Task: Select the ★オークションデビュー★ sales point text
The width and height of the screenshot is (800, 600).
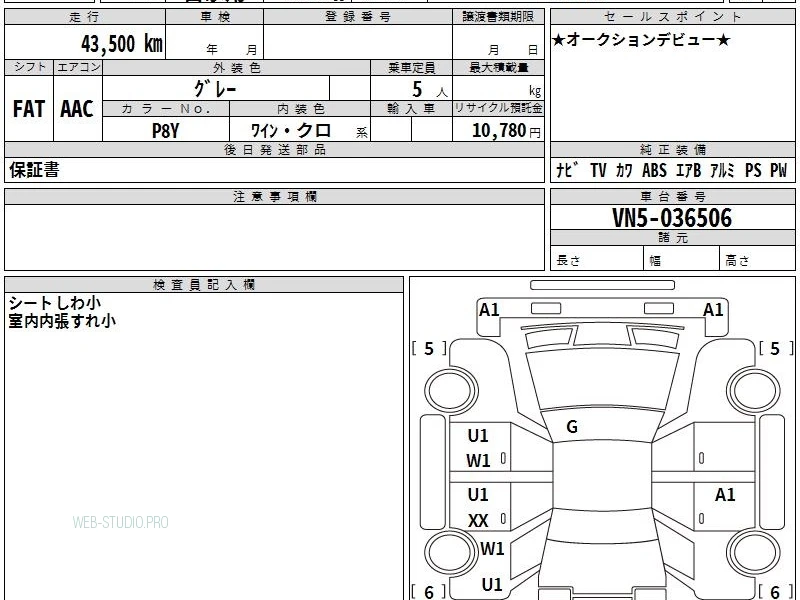Action: (641, 40)
